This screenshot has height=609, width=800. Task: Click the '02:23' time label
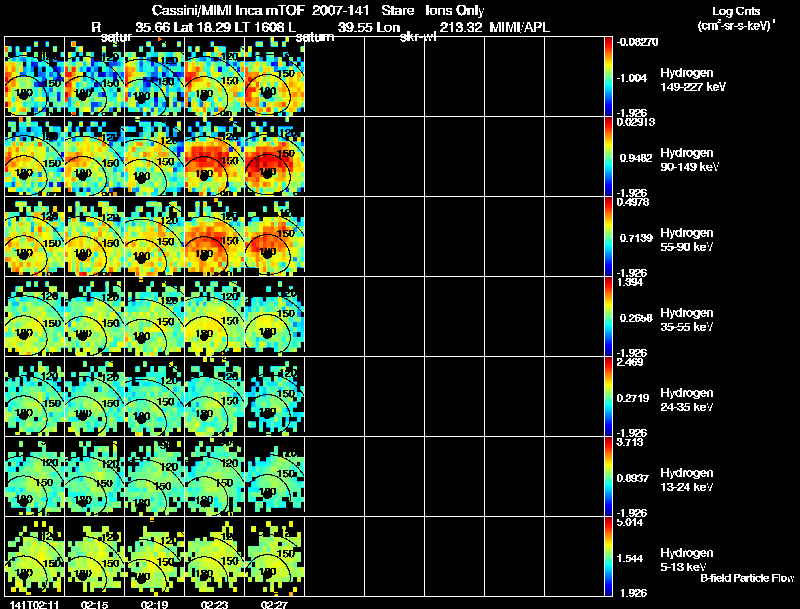click(x=214, y=604)
